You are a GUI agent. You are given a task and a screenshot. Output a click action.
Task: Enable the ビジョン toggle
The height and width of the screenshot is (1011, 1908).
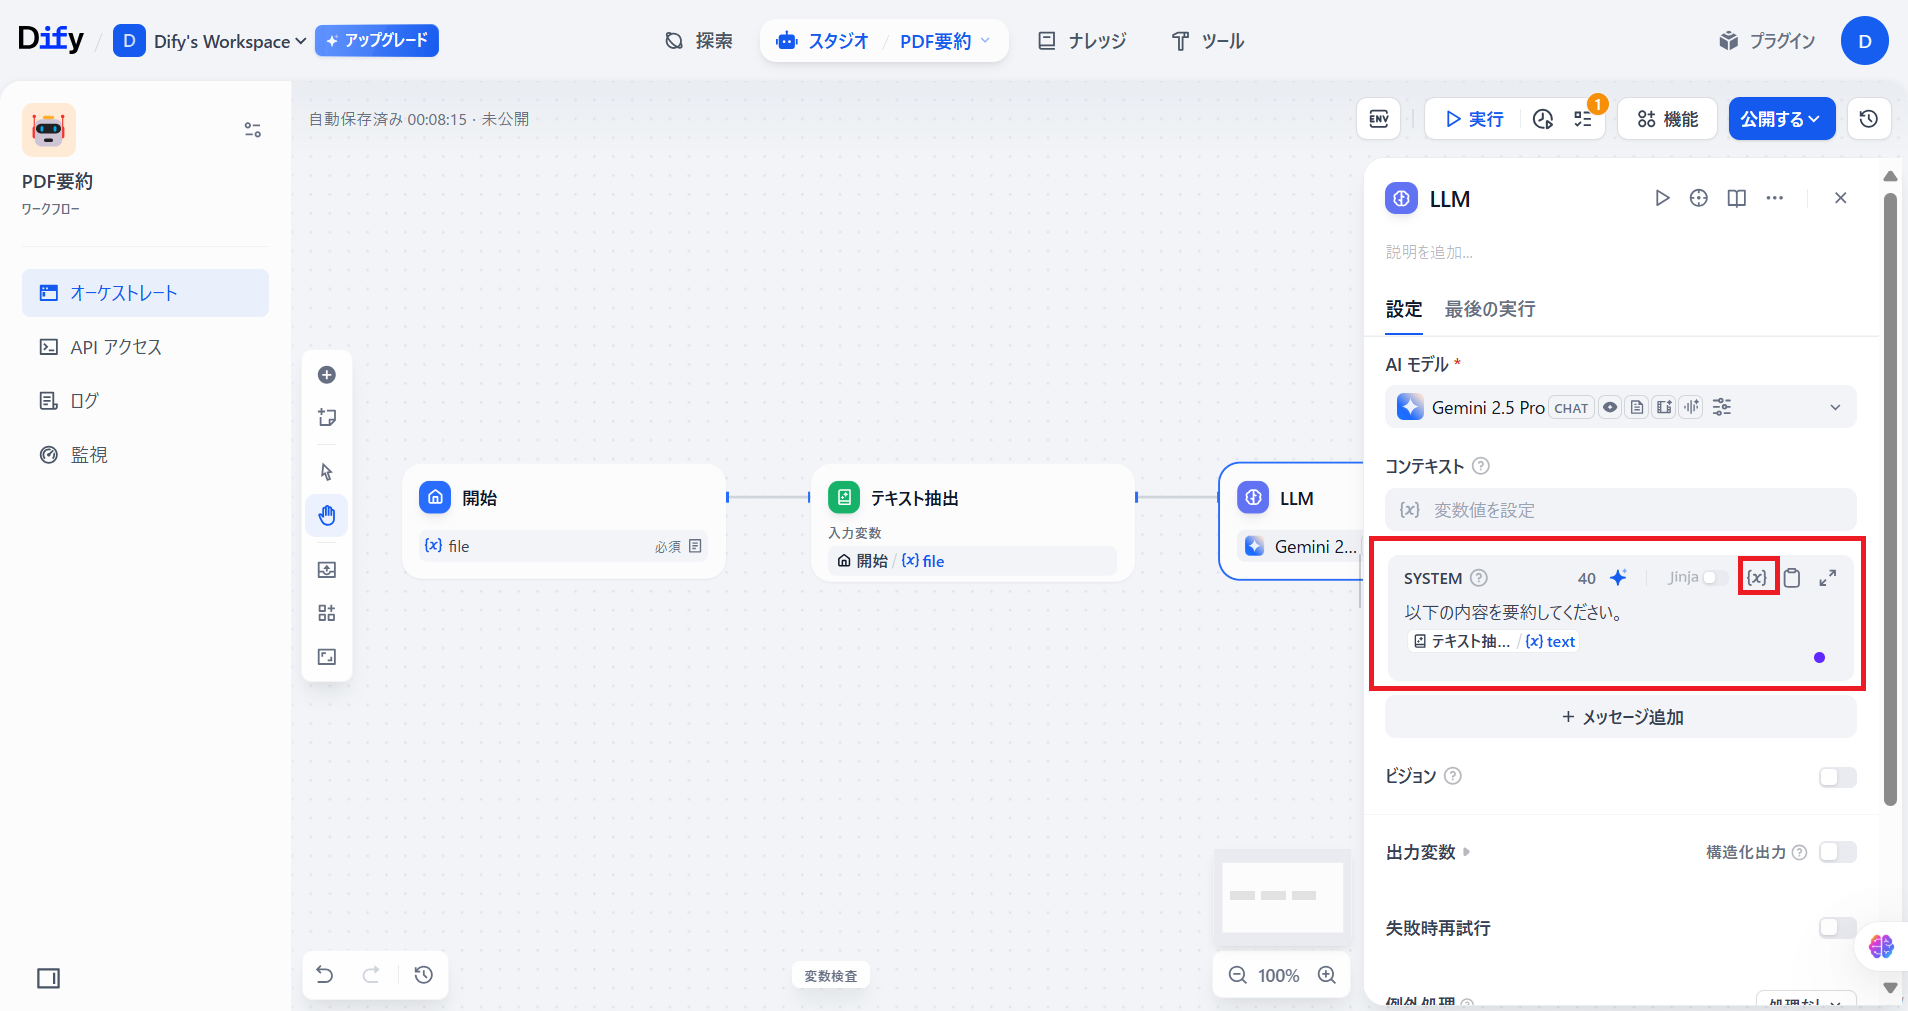(1837, 777)
